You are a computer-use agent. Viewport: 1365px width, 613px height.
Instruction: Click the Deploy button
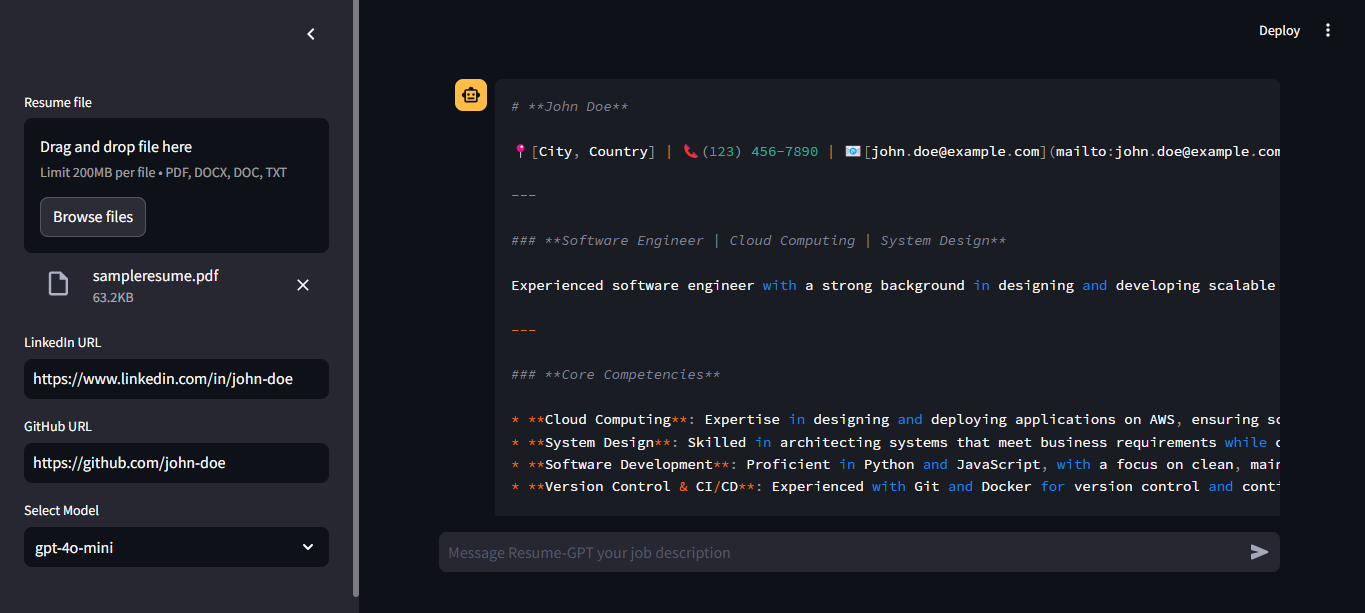(1279, 30)
